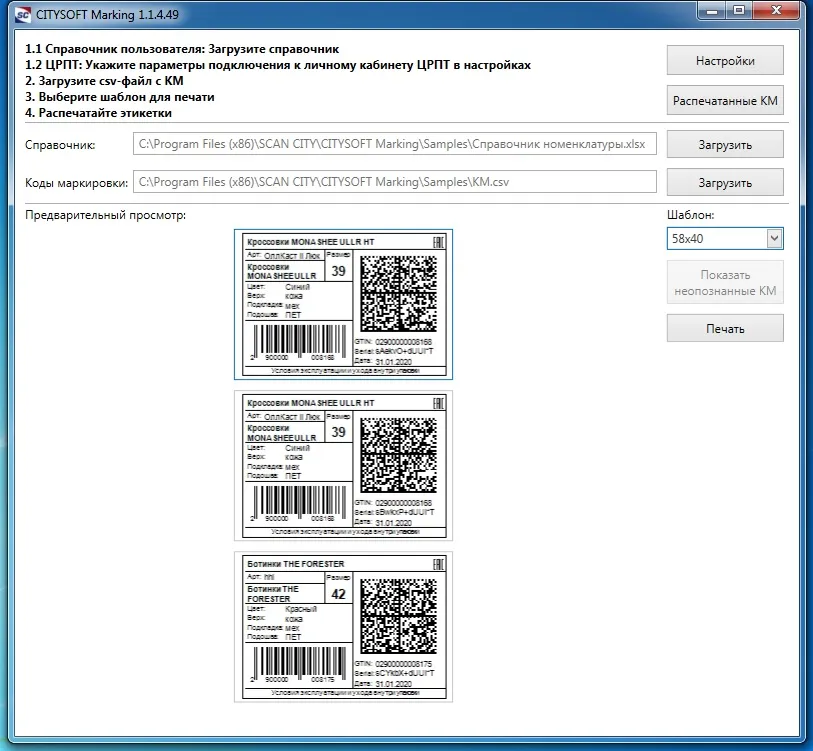Click line 1.2 ЦРПТ instruction text
Screen dimensions: 813x751
[278, 65]
